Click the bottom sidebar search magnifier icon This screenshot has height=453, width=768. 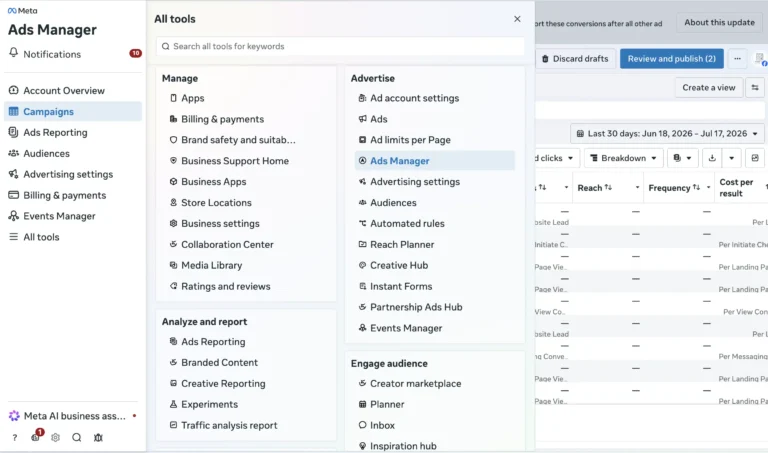point(77,437)
